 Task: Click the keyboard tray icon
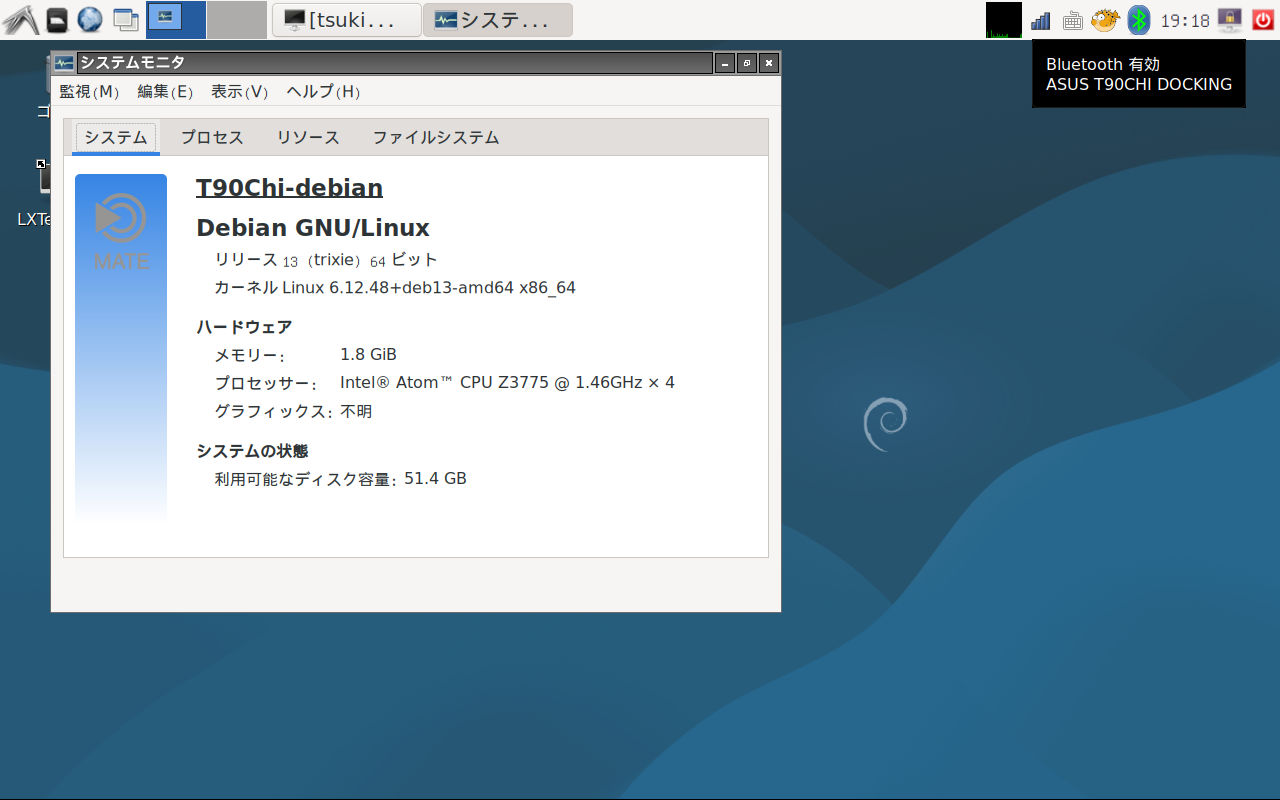1072,20
